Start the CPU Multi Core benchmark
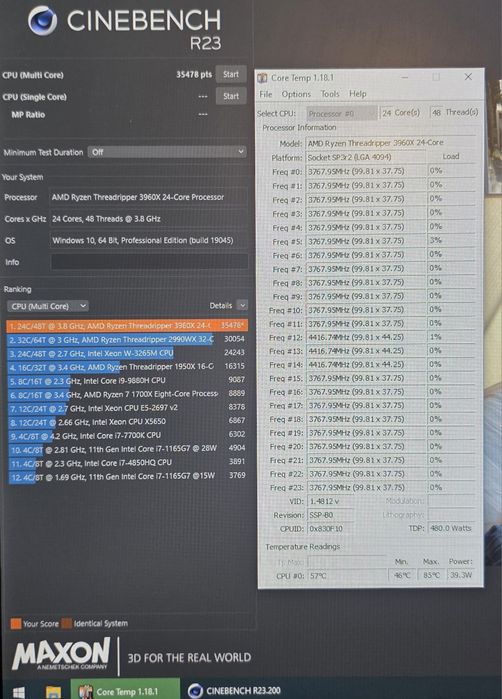The image size is (502, 699). tap(231, 74)
